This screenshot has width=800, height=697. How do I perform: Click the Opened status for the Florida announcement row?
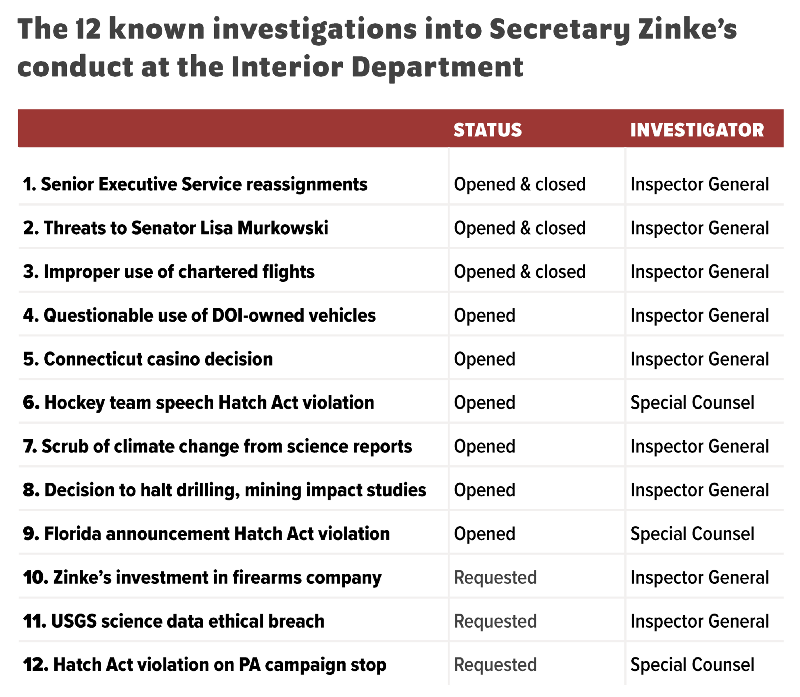point(485,534)
